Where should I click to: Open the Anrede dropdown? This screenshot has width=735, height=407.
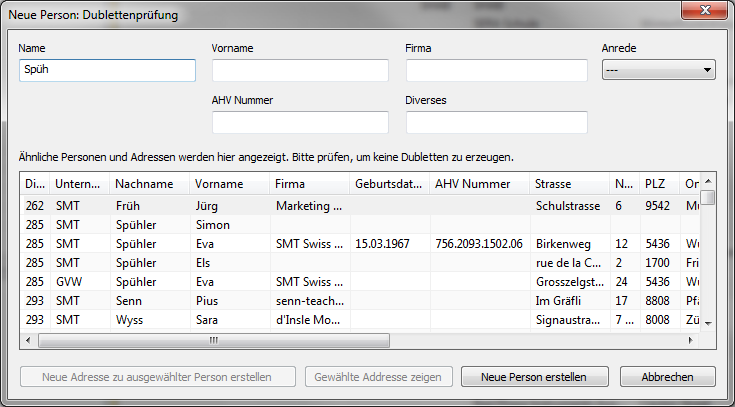pos(658,70)
